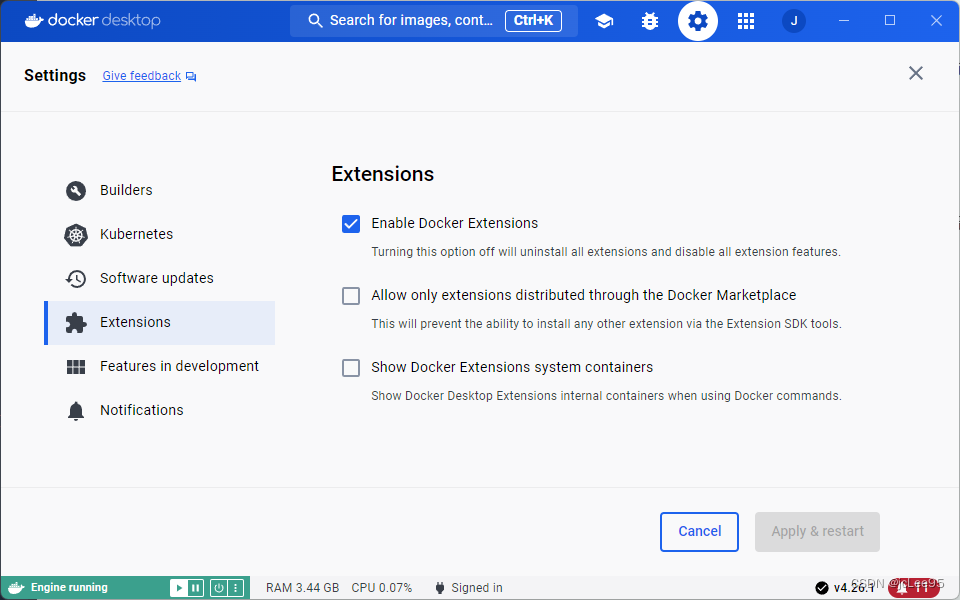Viewport: 960px width, 600px height.
Task: Open the Notifications settings section
Action: tap(159, 411)
